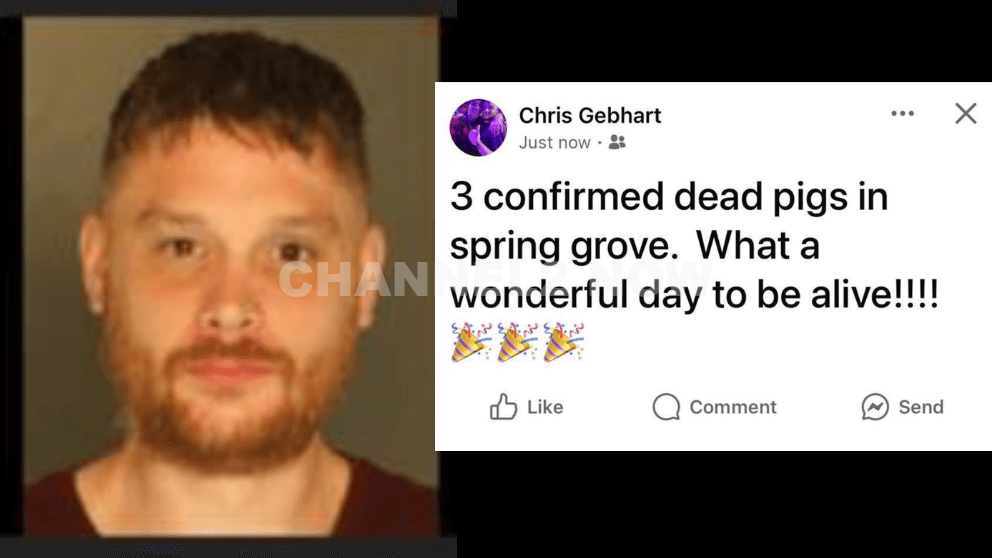The image size is (992, 558).
Task: Click the 'Send' text label
Action: [x=921, y=407]
